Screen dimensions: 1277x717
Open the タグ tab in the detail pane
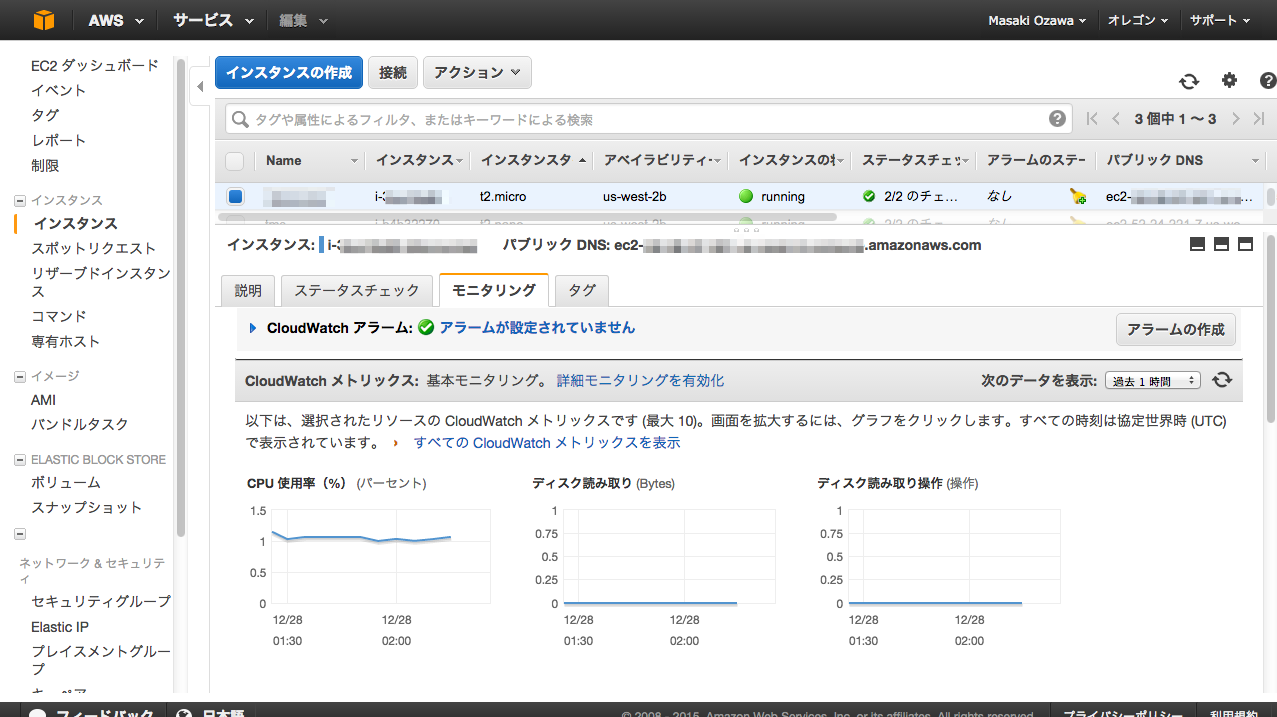(582, 290)
